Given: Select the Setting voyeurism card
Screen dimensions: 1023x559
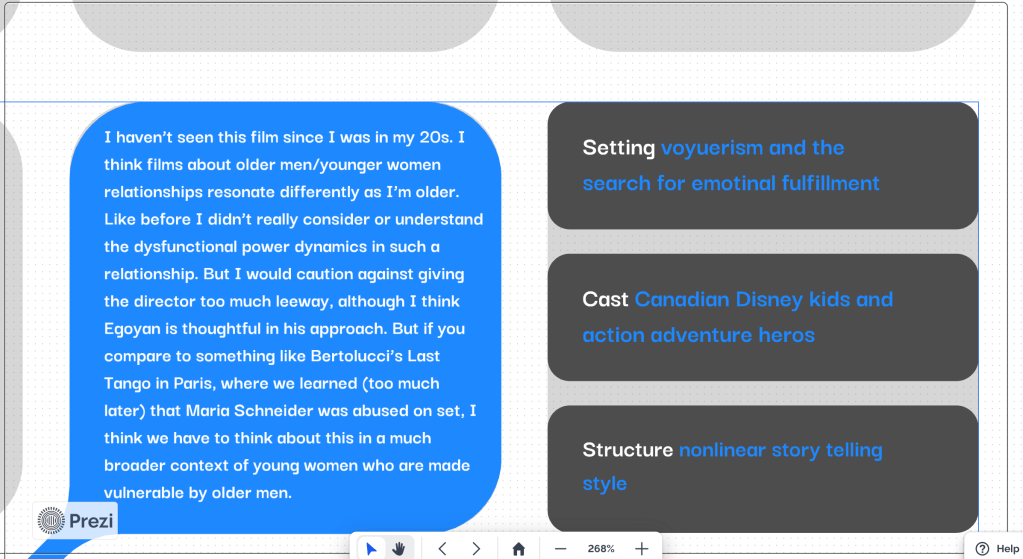Looking at the screenshot, I should tap(762, 165).
